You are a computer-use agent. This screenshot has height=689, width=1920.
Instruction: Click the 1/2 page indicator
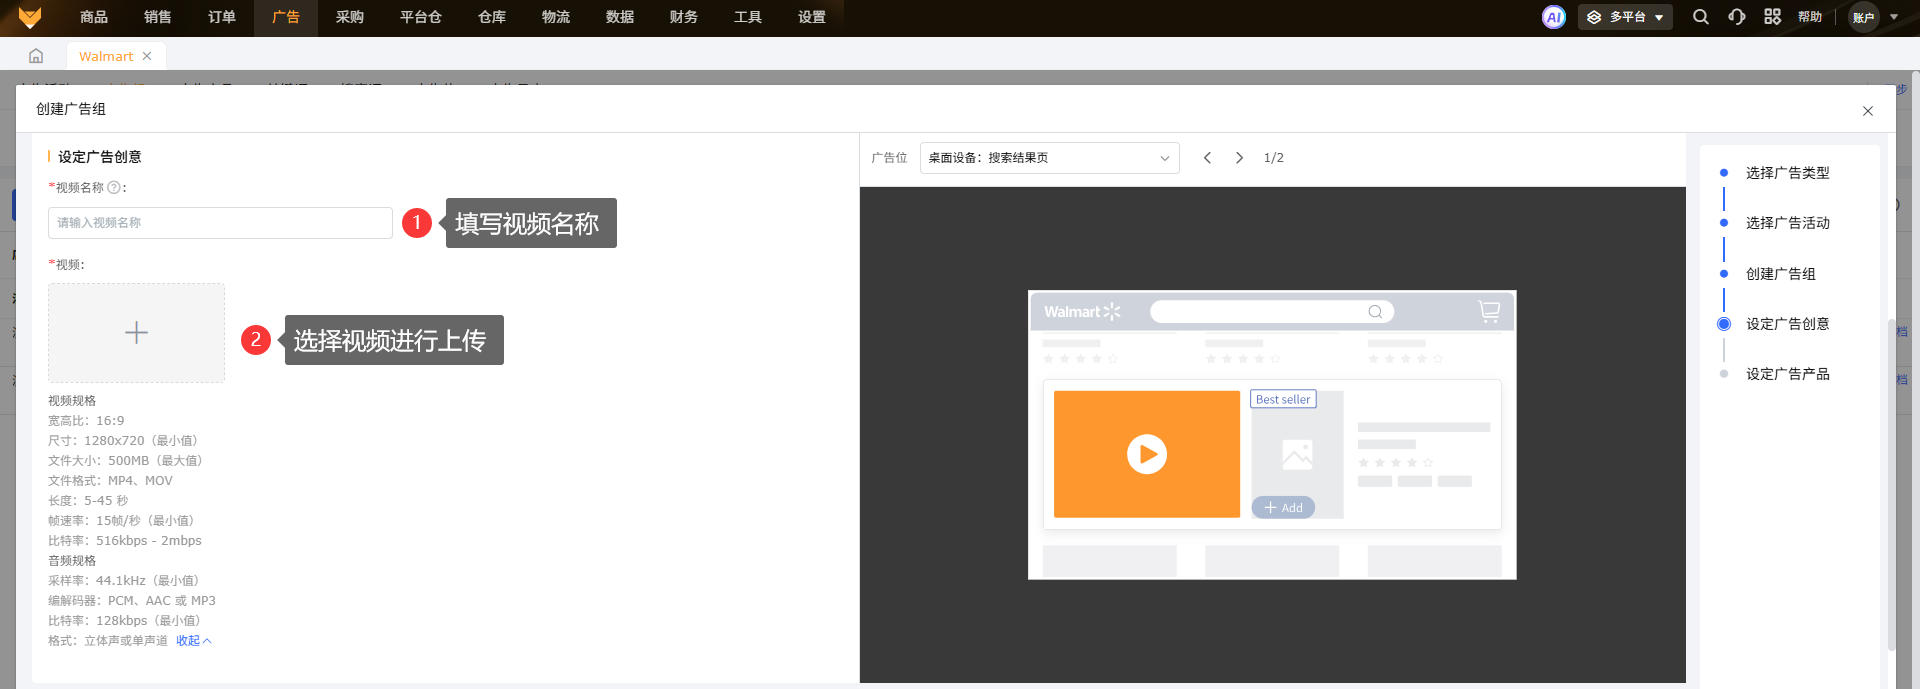click(1273, 158)
